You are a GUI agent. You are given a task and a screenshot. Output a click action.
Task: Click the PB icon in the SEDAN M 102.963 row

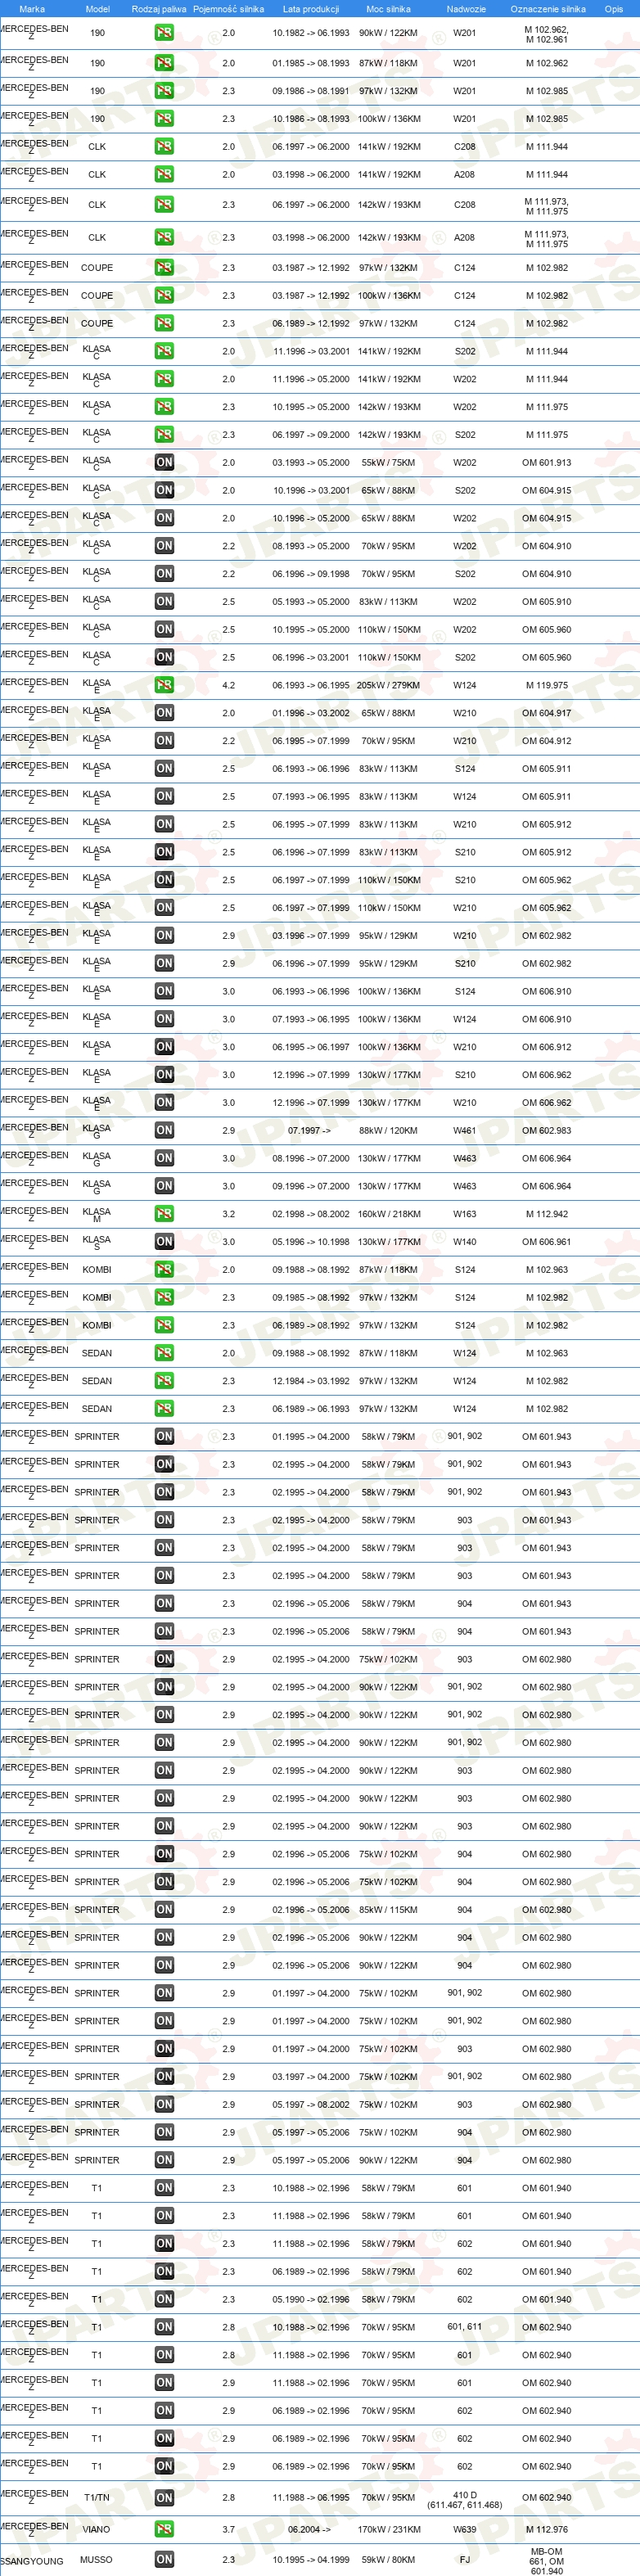click(164, 1354)
